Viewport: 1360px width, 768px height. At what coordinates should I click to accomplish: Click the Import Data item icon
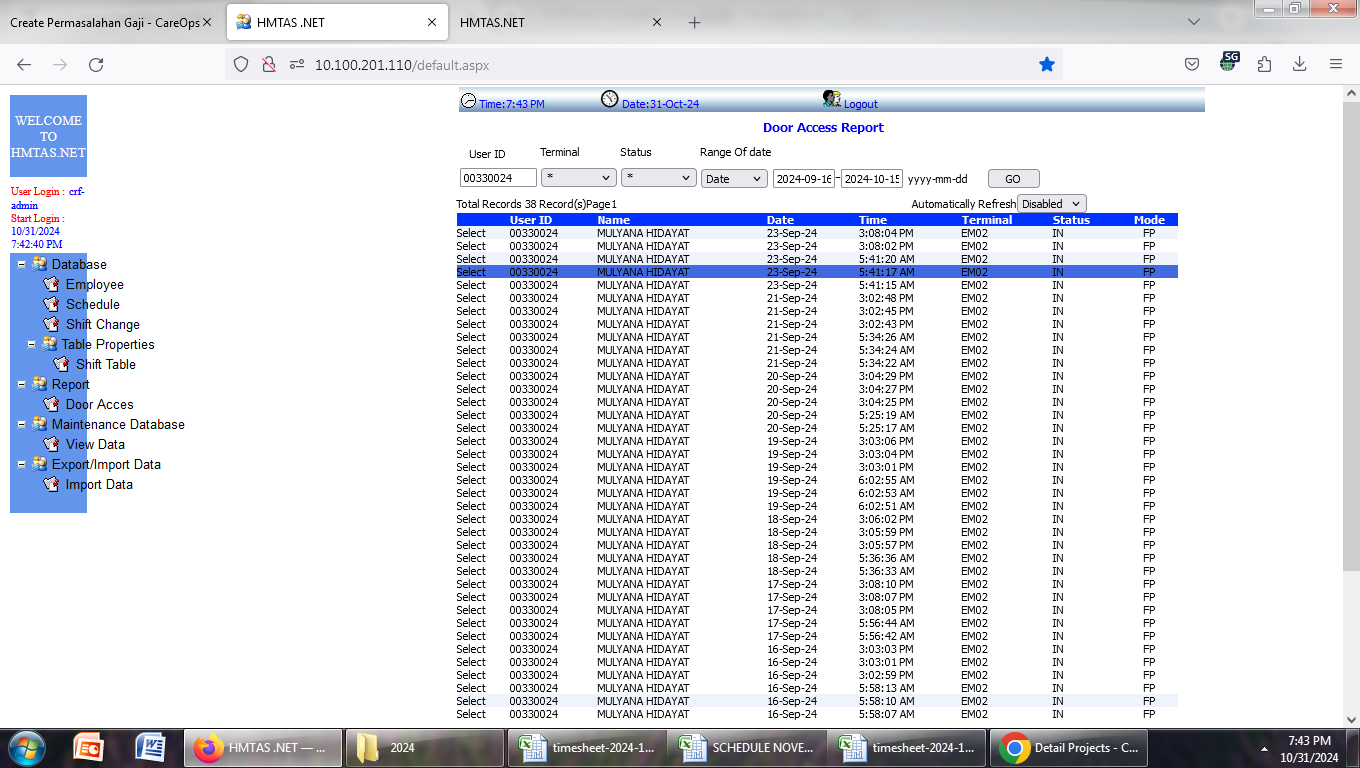coord(51,484)
